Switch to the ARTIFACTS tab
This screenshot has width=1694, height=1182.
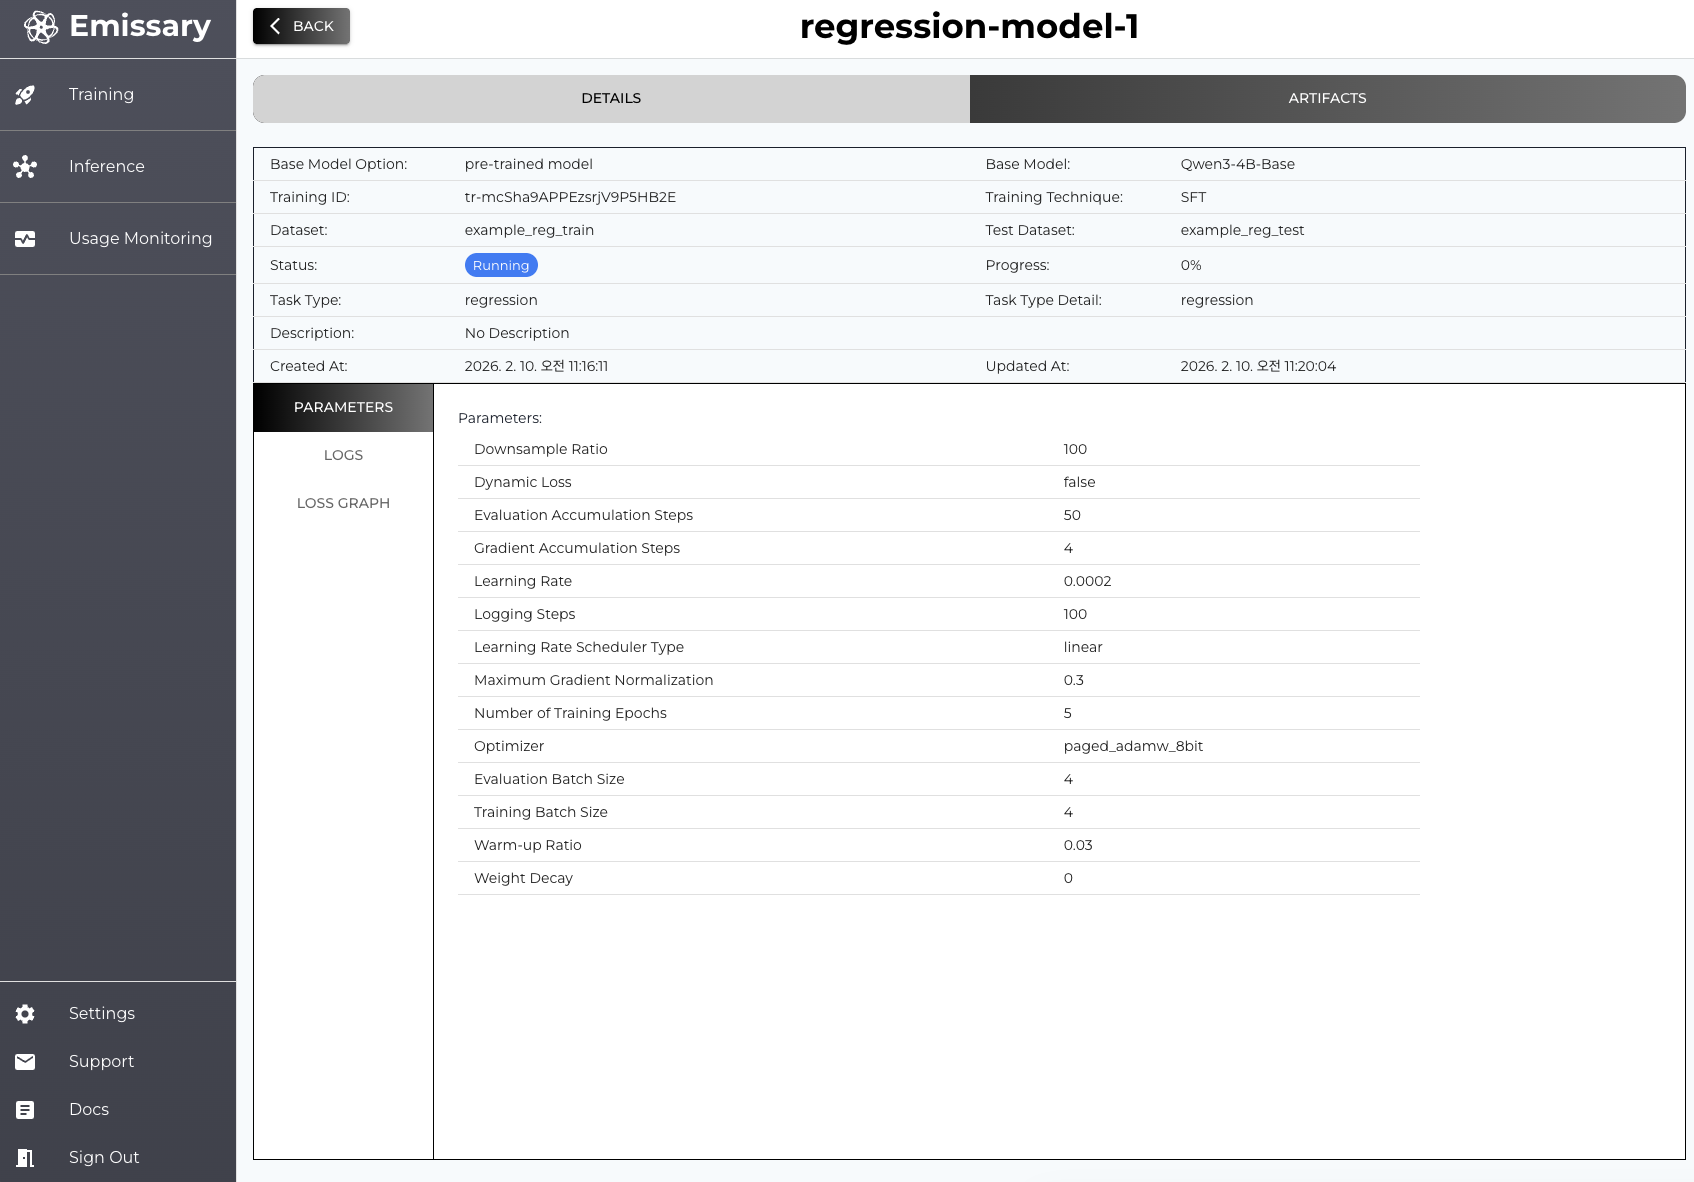pyautogui.click(x=1327, y=98)
